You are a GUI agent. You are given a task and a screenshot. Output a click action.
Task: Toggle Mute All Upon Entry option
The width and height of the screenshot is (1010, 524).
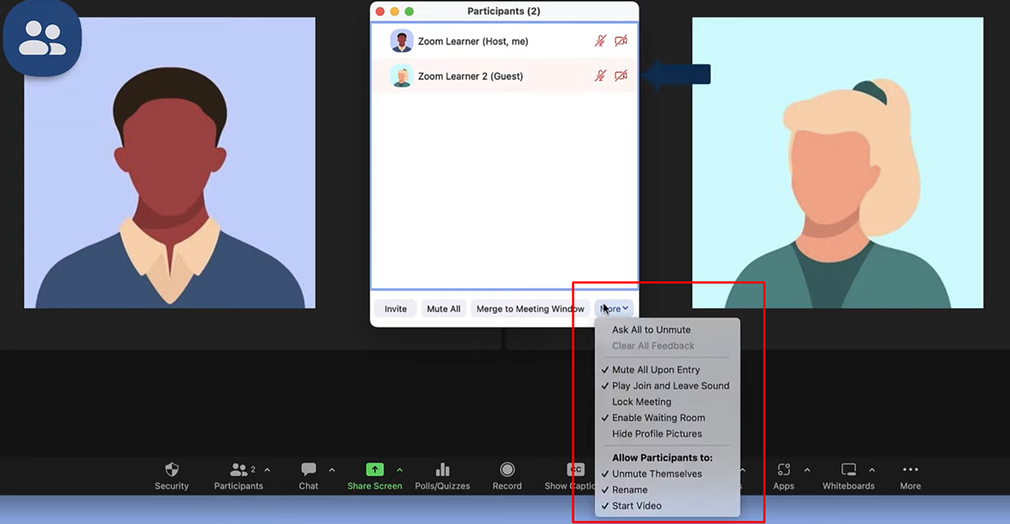(x=656, y=370)
